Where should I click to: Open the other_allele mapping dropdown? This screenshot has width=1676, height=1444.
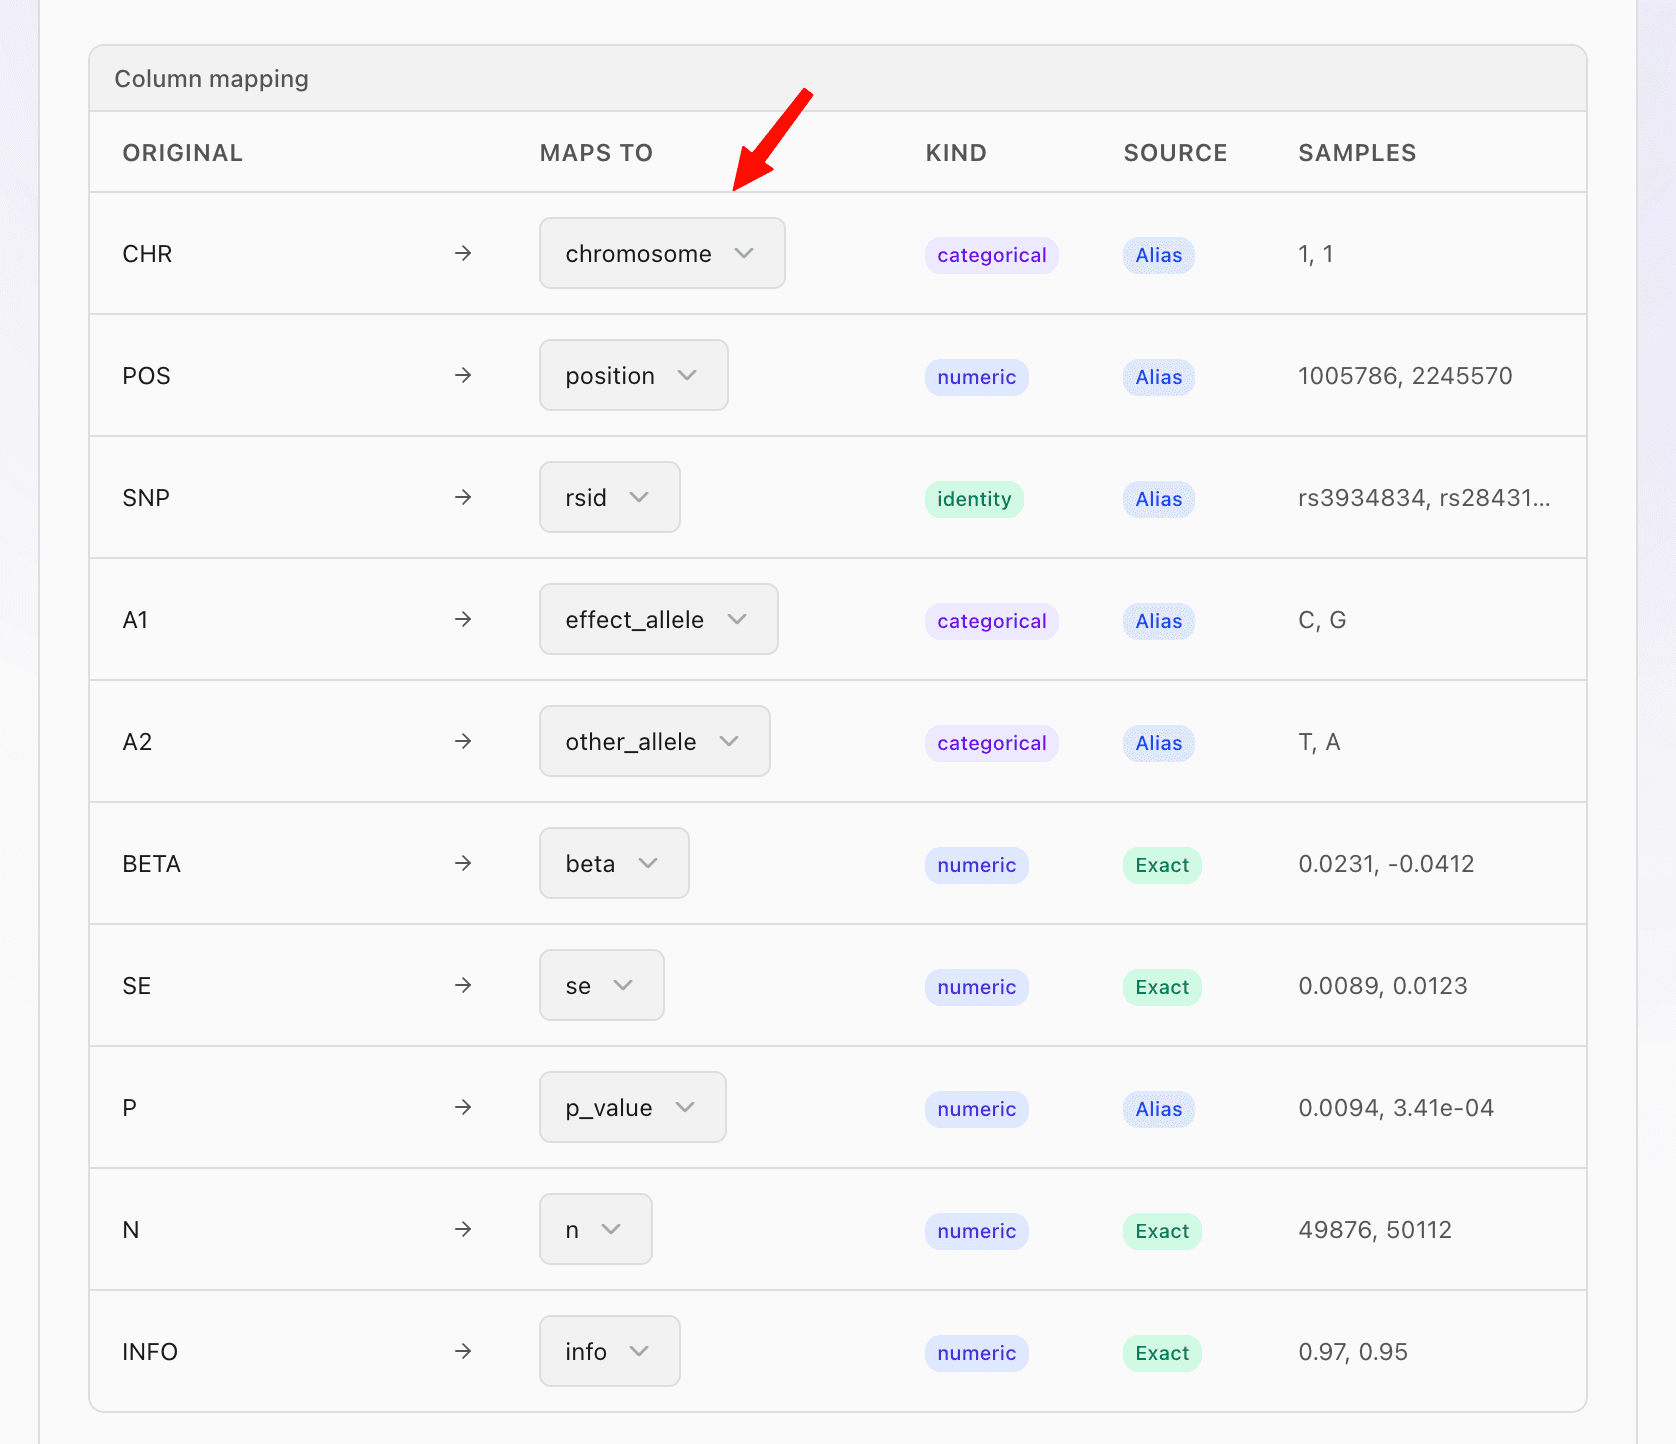click(654, 741)
